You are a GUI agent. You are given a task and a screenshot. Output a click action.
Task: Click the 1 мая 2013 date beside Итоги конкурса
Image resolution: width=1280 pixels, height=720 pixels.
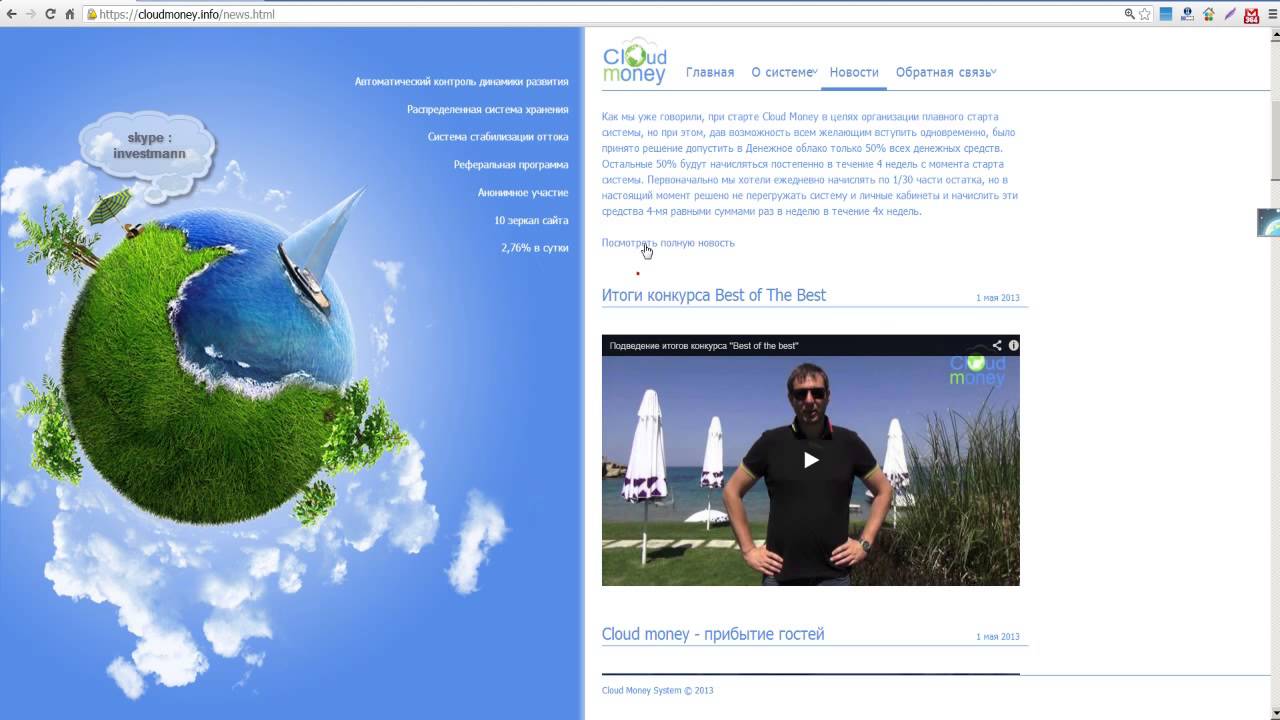coord(998,298)
